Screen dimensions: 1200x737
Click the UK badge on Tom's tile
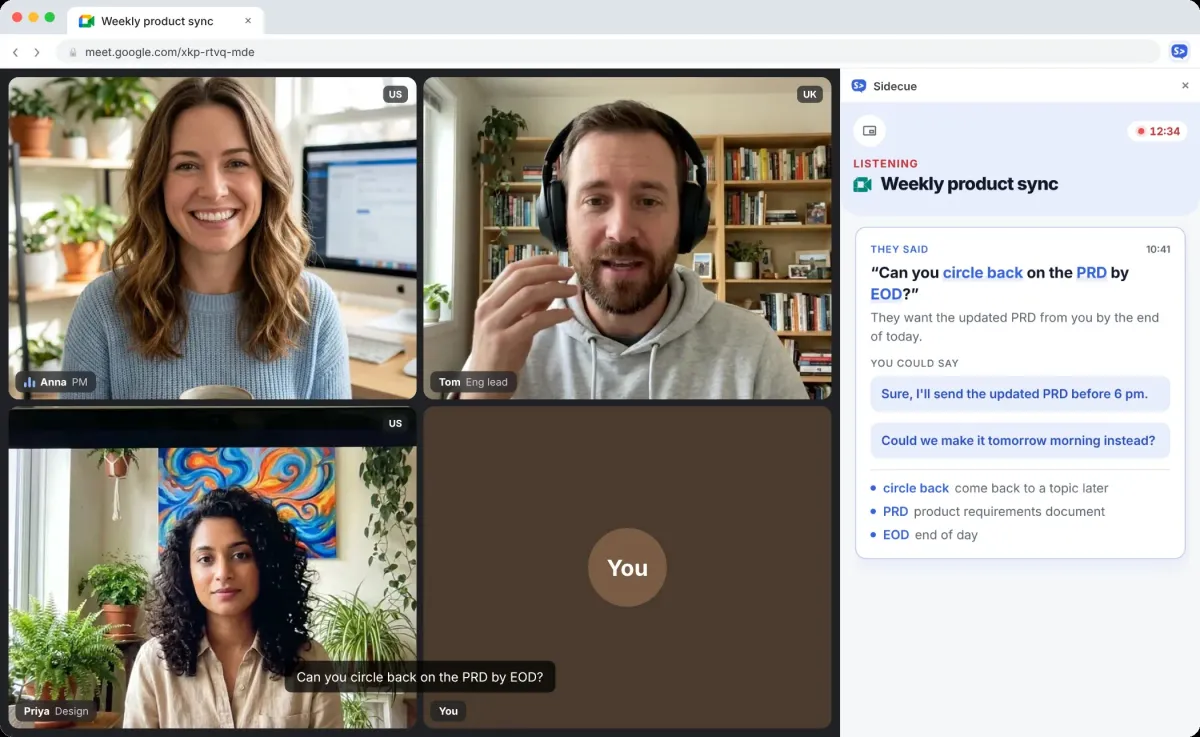click(810, 94)
